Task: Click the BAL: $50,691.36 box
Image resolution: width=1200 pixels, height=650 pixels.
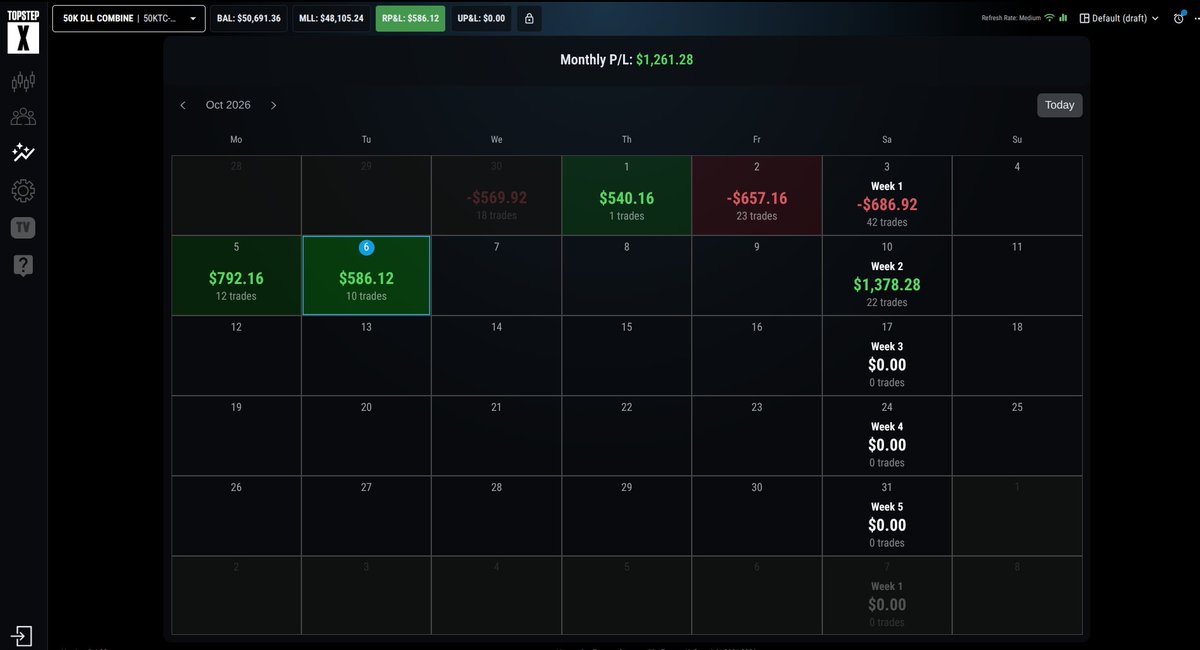Action: [249, 18]
